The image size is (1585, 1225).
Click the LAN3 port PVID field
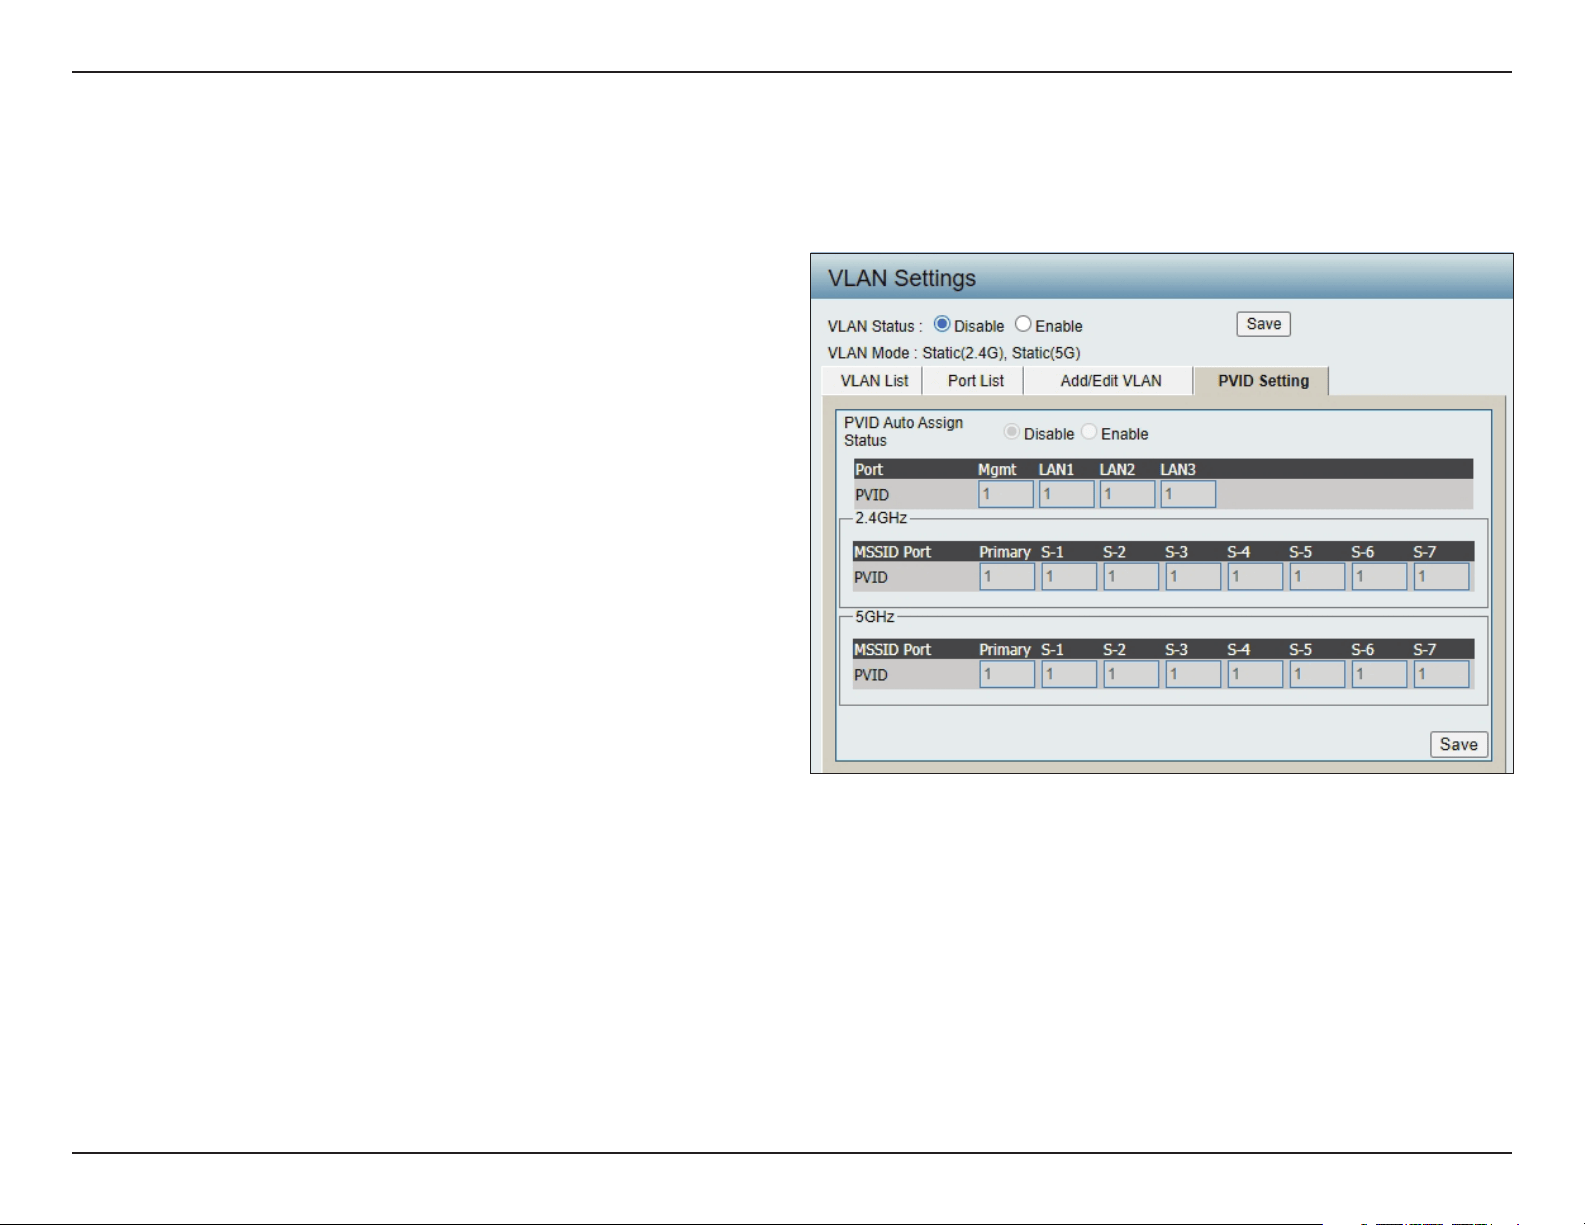click(1188, 494)
